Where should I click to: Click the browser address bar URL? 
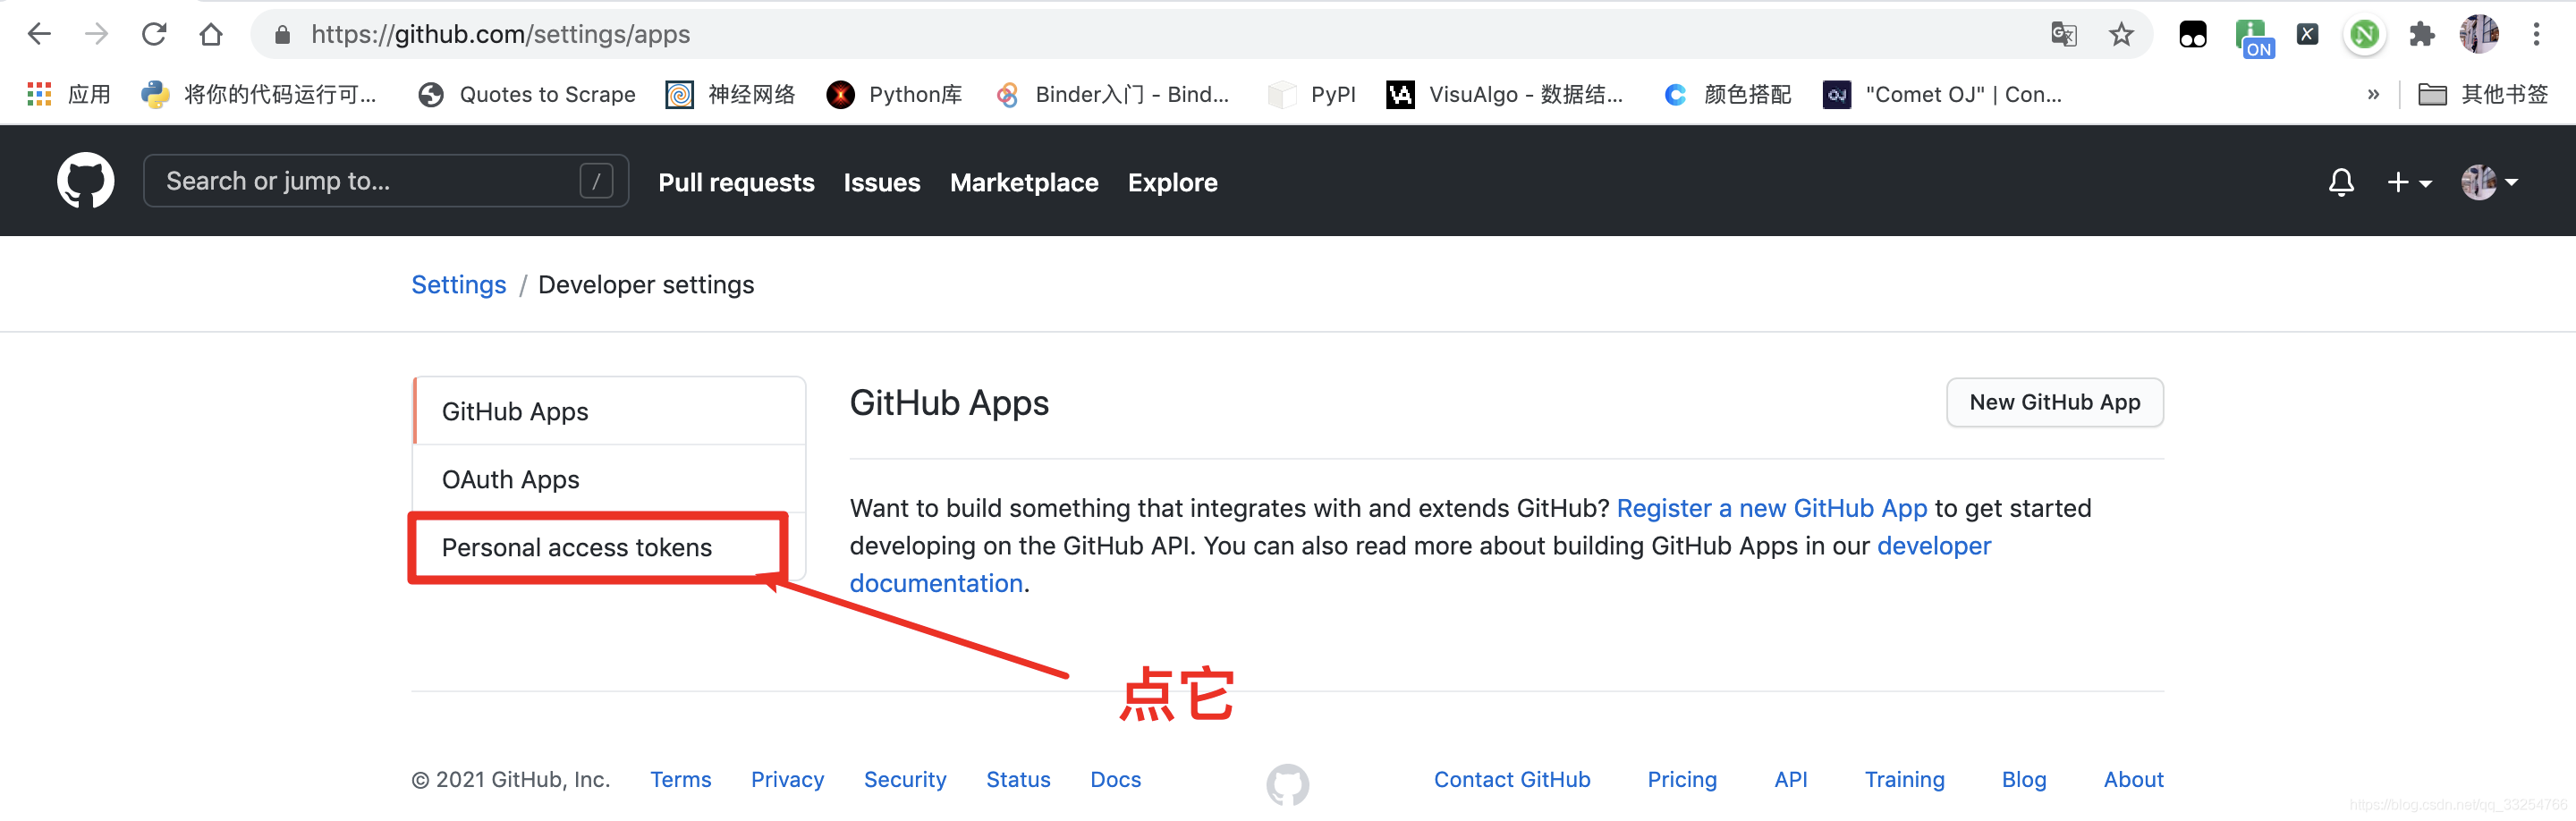point(500,35)
